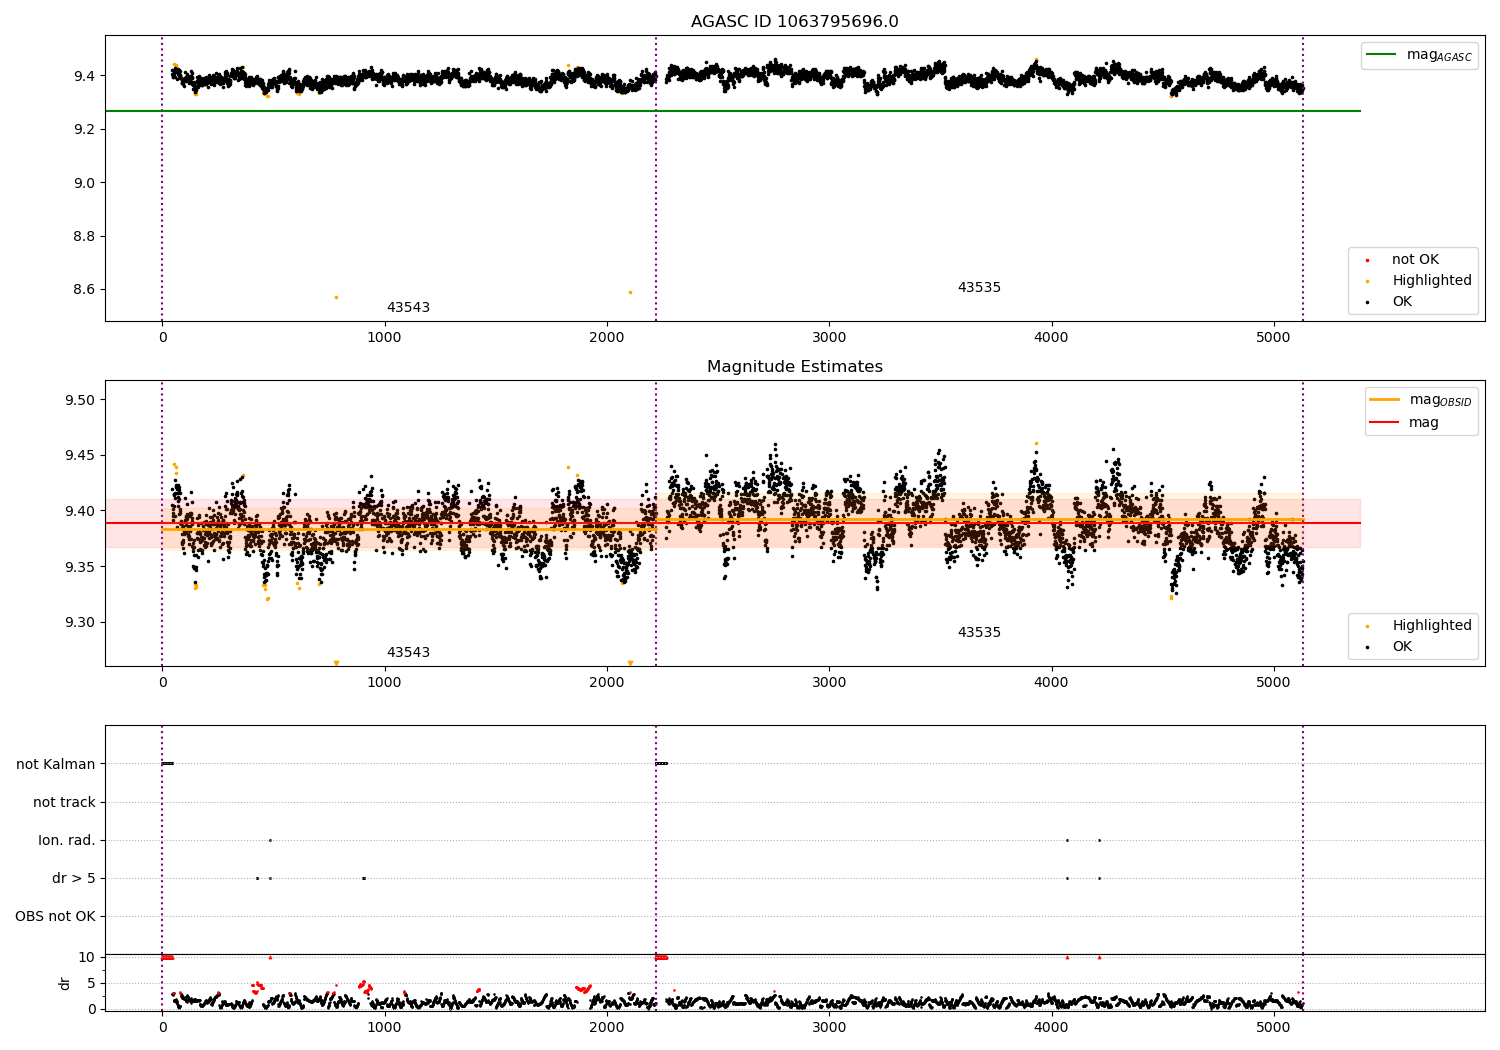Click x-tick "4000" under the middle plot
The height and width of the screenshot is (1050, 1500).
1052,683
